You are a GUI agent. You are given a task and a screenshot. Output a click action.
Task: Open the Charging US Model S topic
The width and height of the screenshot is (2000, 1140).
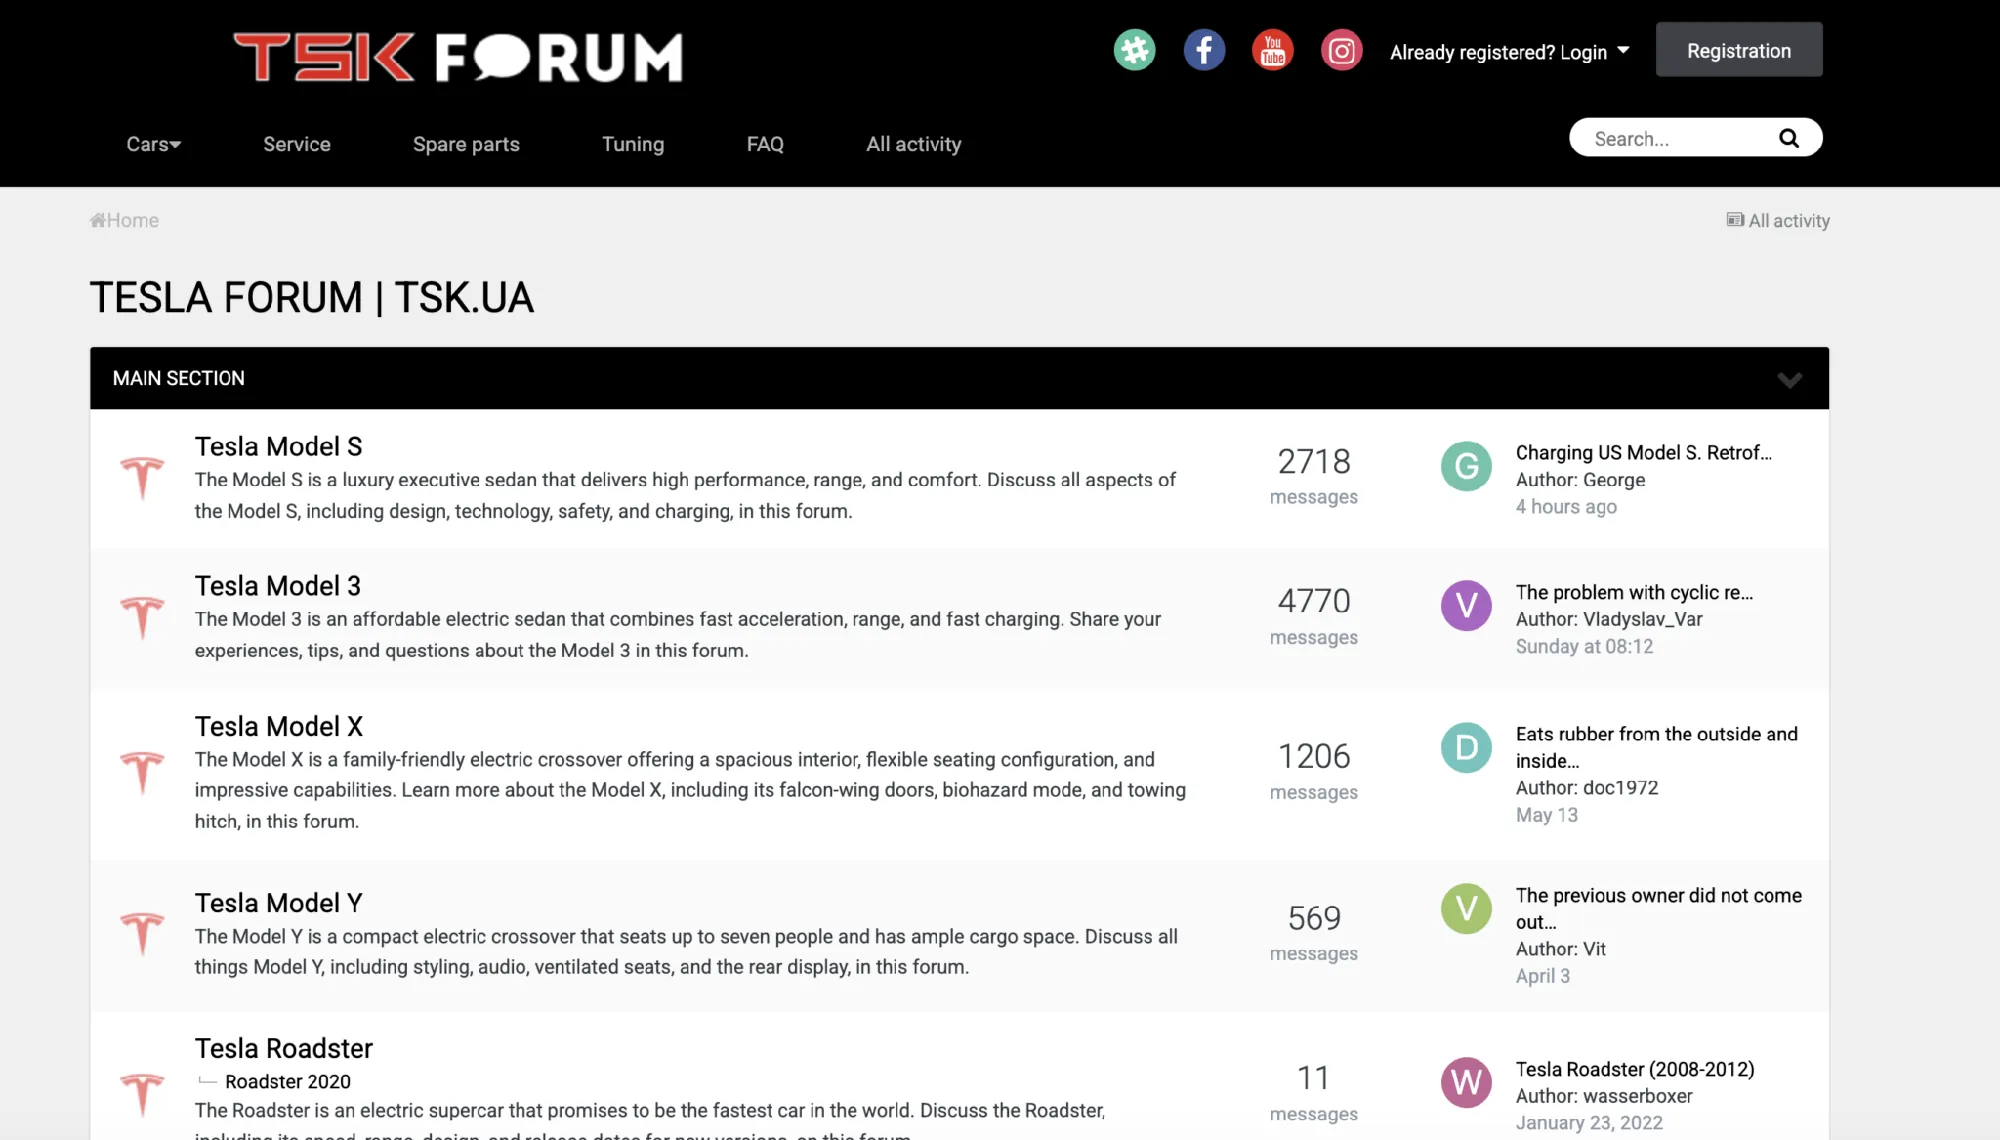point(1643,453)
